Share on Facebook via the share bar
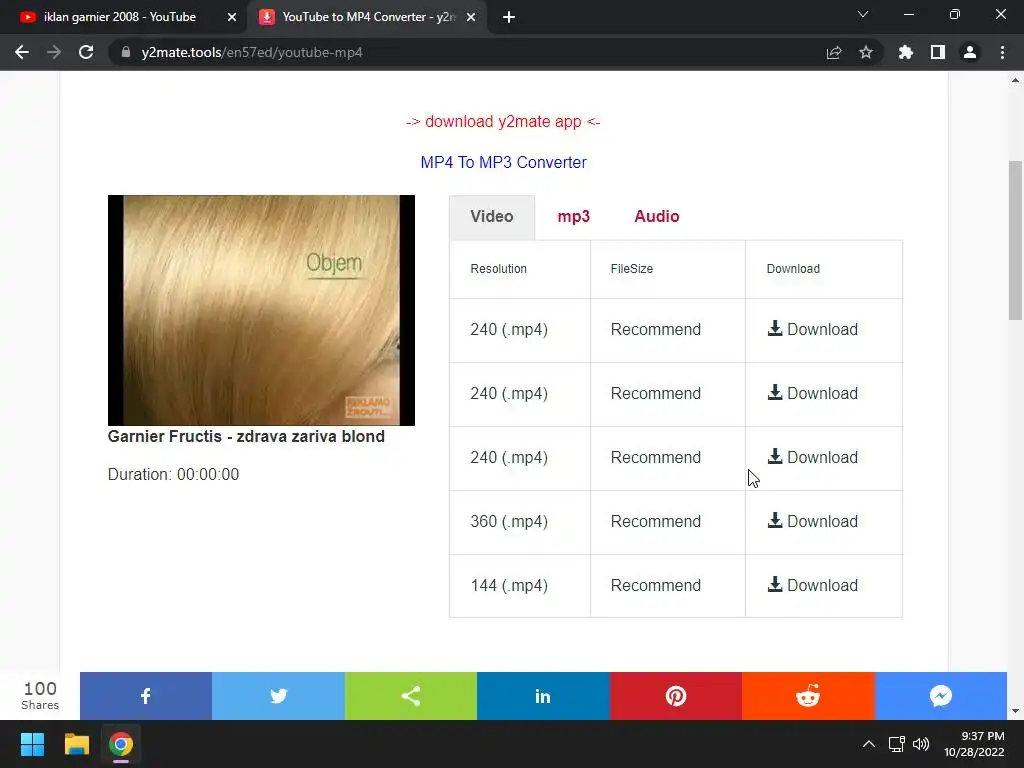This screenshot has height=768, width=1024. (x=146, y=696)
